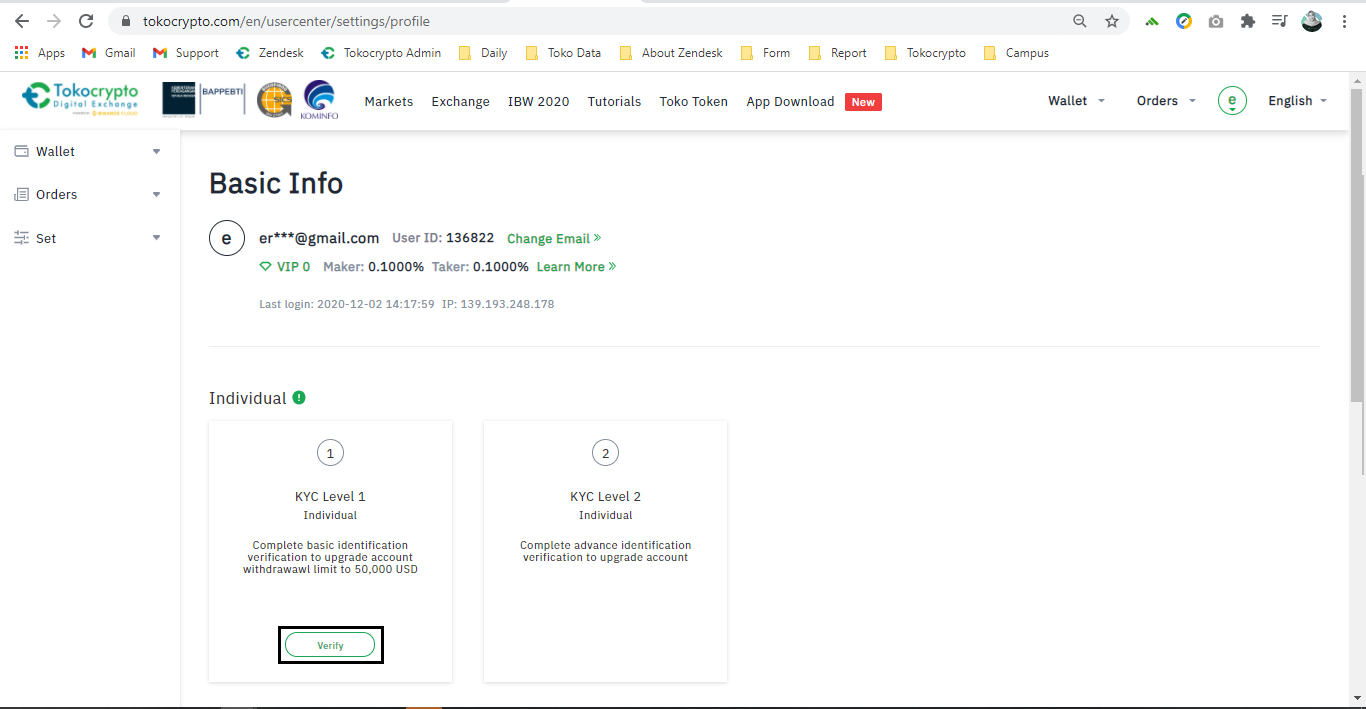
Task: Open the Chrome extensions puzzle icon
Action: (x=1248, y=21)
